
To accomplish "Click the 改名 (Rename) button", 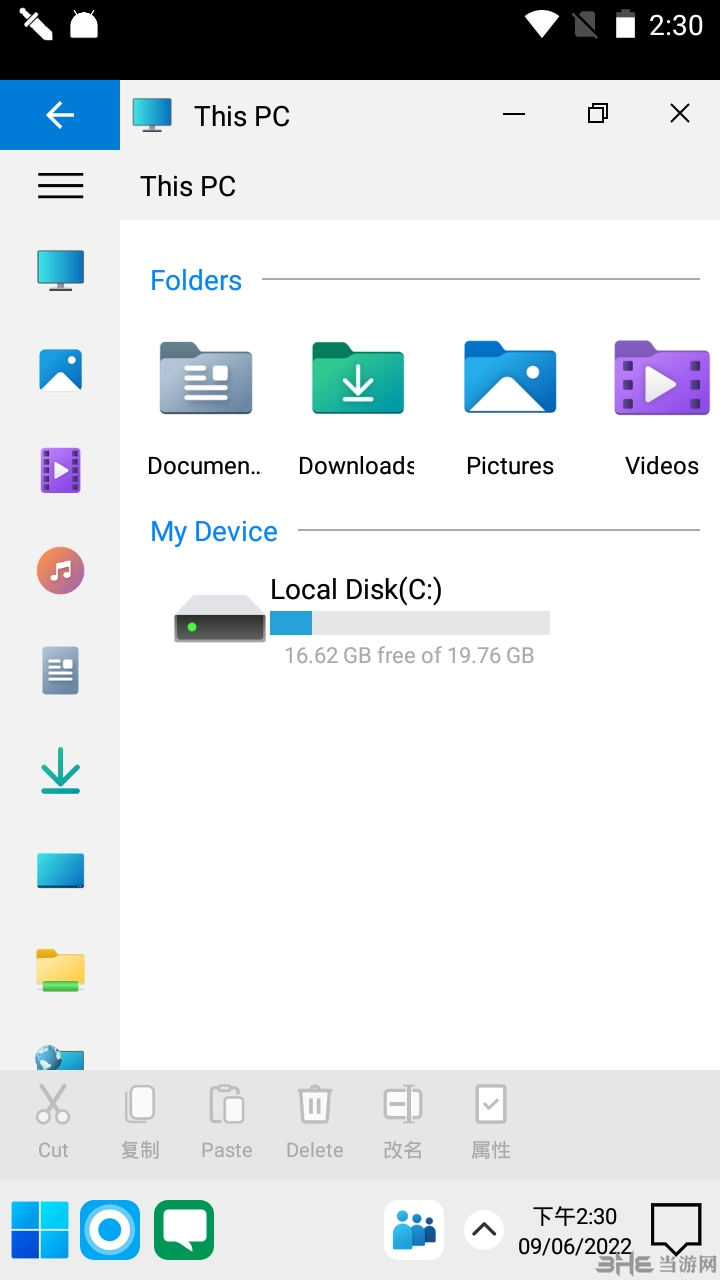I will point(403,1122).
